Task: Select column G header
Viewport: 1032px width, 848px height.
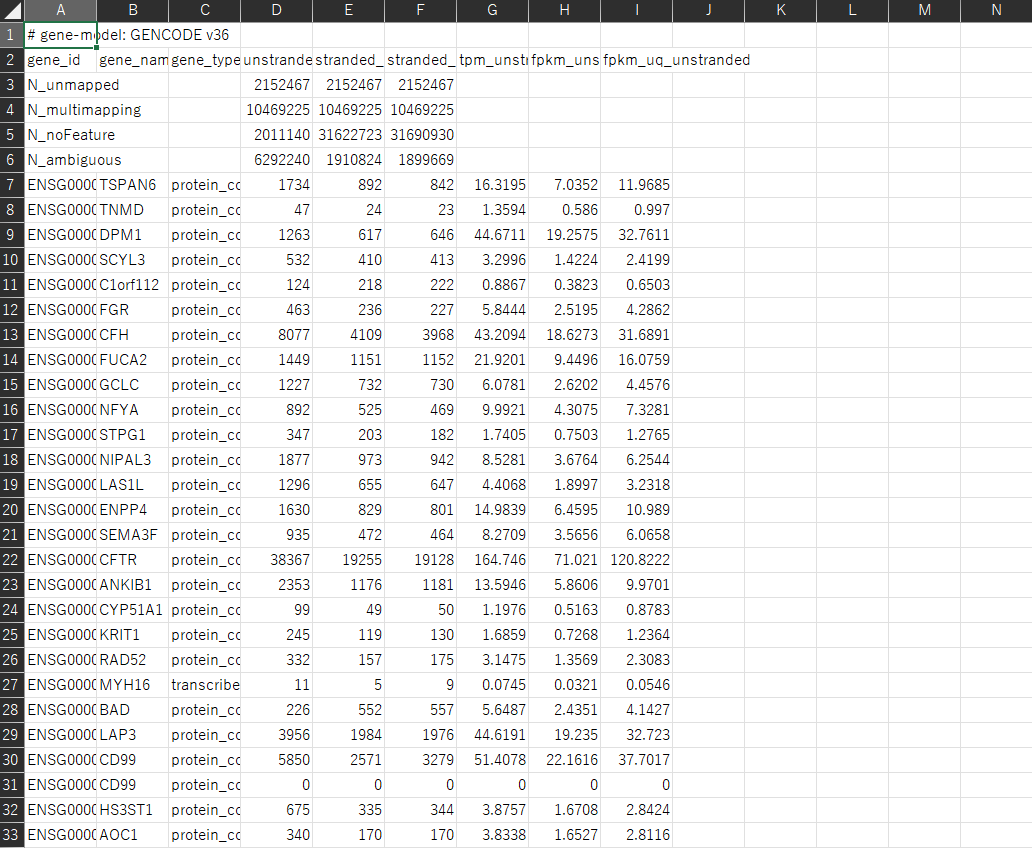Action: [492, 10]
